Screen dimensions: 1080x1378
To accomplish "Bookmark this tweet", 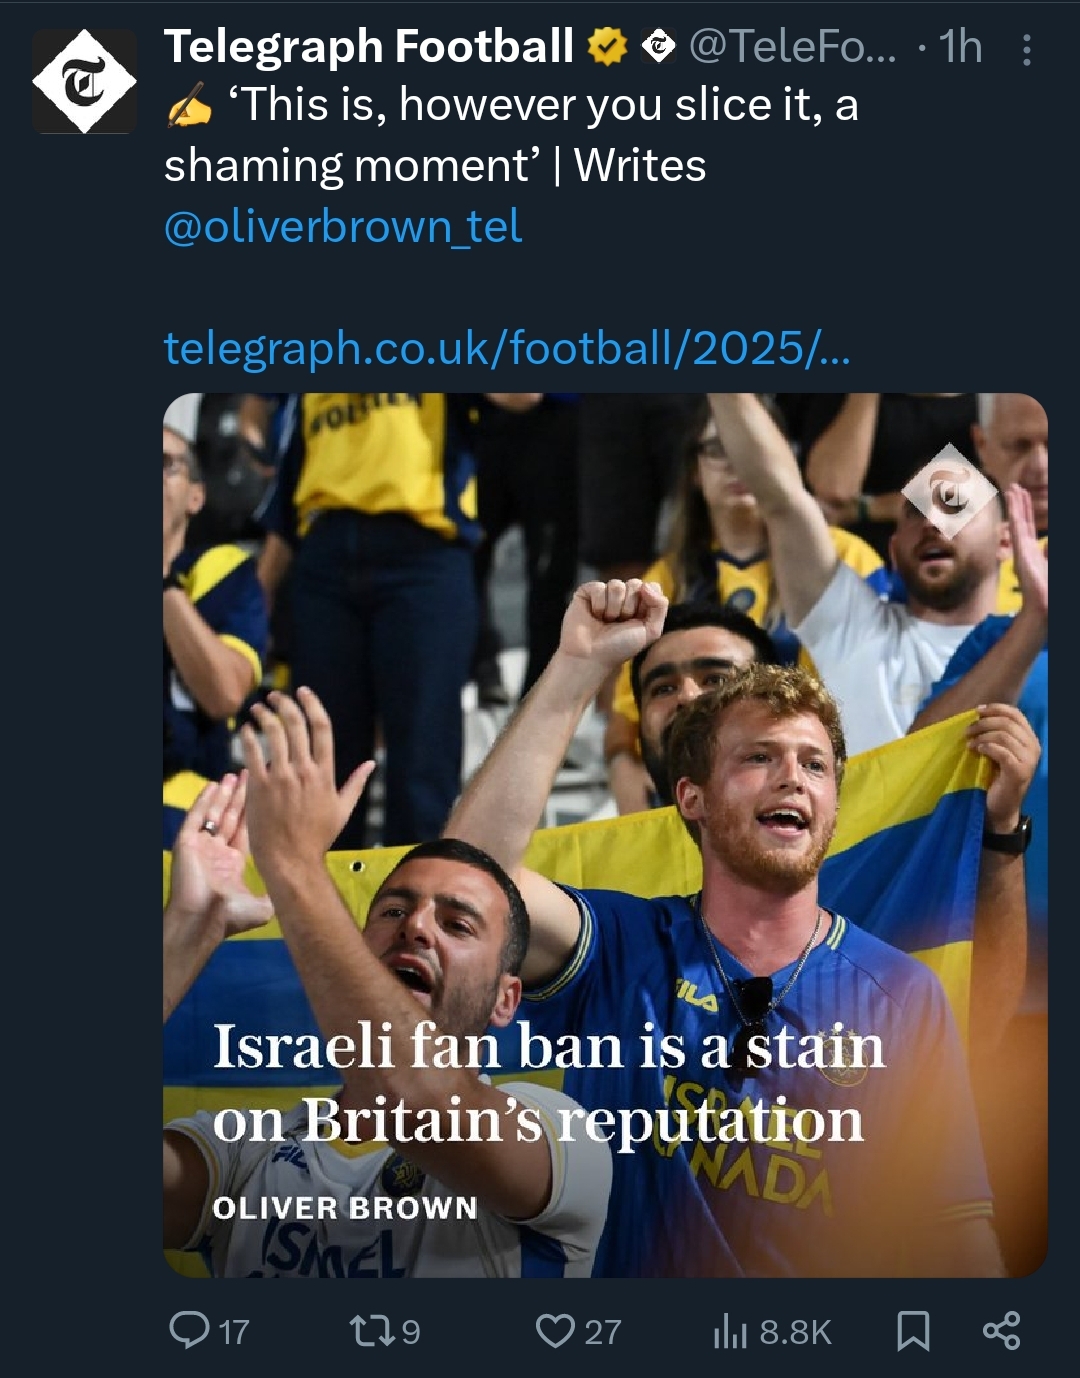I will coord(913,1331).
